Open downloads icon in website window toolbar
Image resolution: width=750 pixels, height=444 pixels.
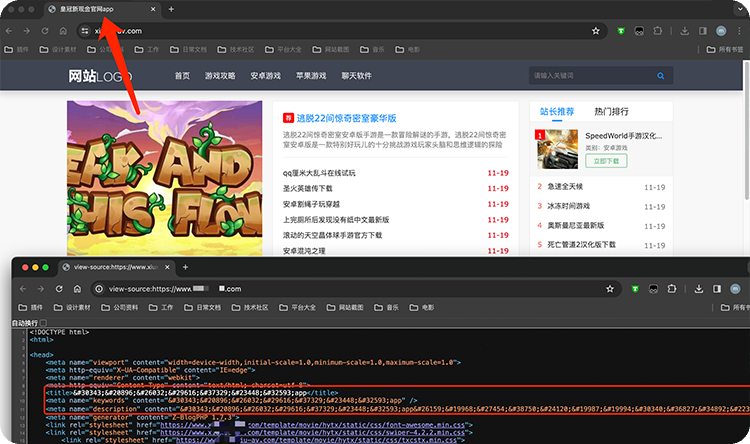(x=684, y=31)
